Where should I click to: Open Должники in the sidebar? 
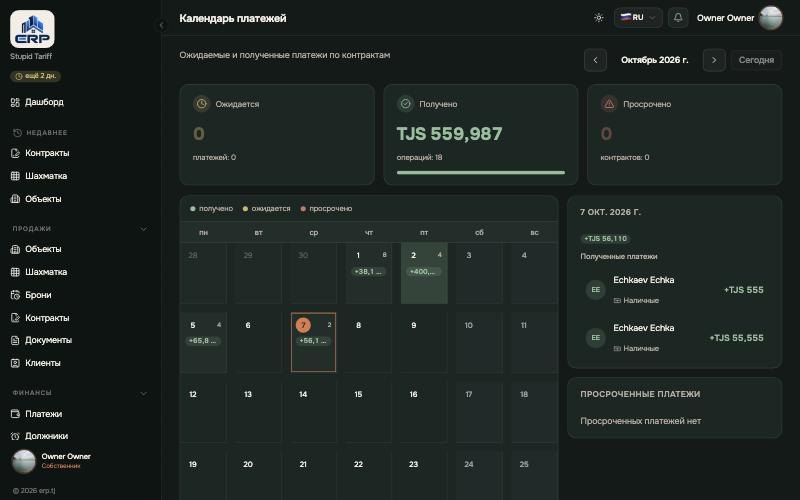tap(46, 436)
